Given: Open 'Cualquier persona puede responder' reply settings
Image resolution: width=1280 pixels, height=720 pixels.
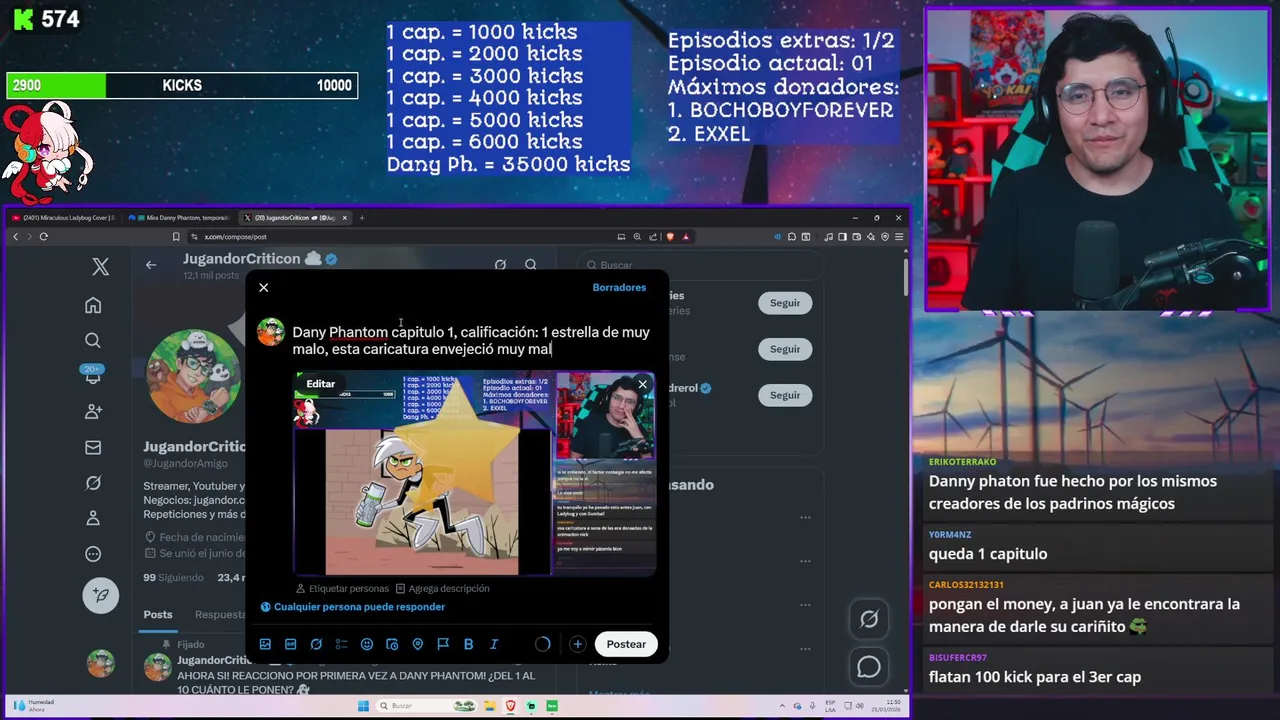Looking at the screenshot, I should (353, 607).
